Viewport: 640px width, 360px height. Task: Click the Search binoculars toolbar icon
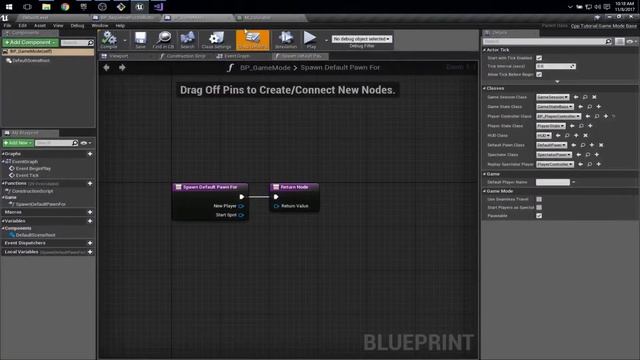187,40
